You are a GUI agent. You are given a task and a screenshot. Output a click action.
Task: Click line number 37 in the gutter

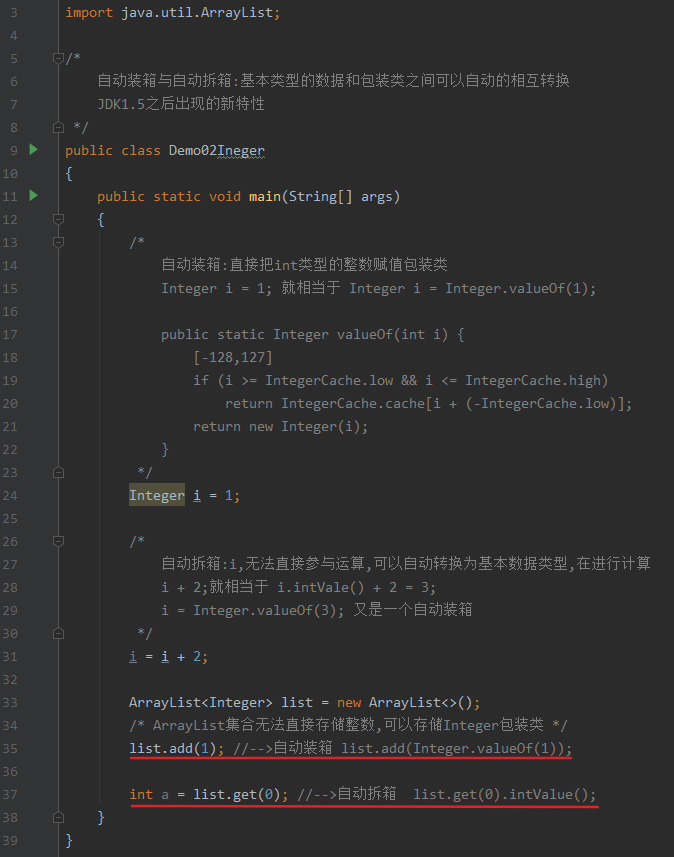pyautogui.click(x=10, y=794)
